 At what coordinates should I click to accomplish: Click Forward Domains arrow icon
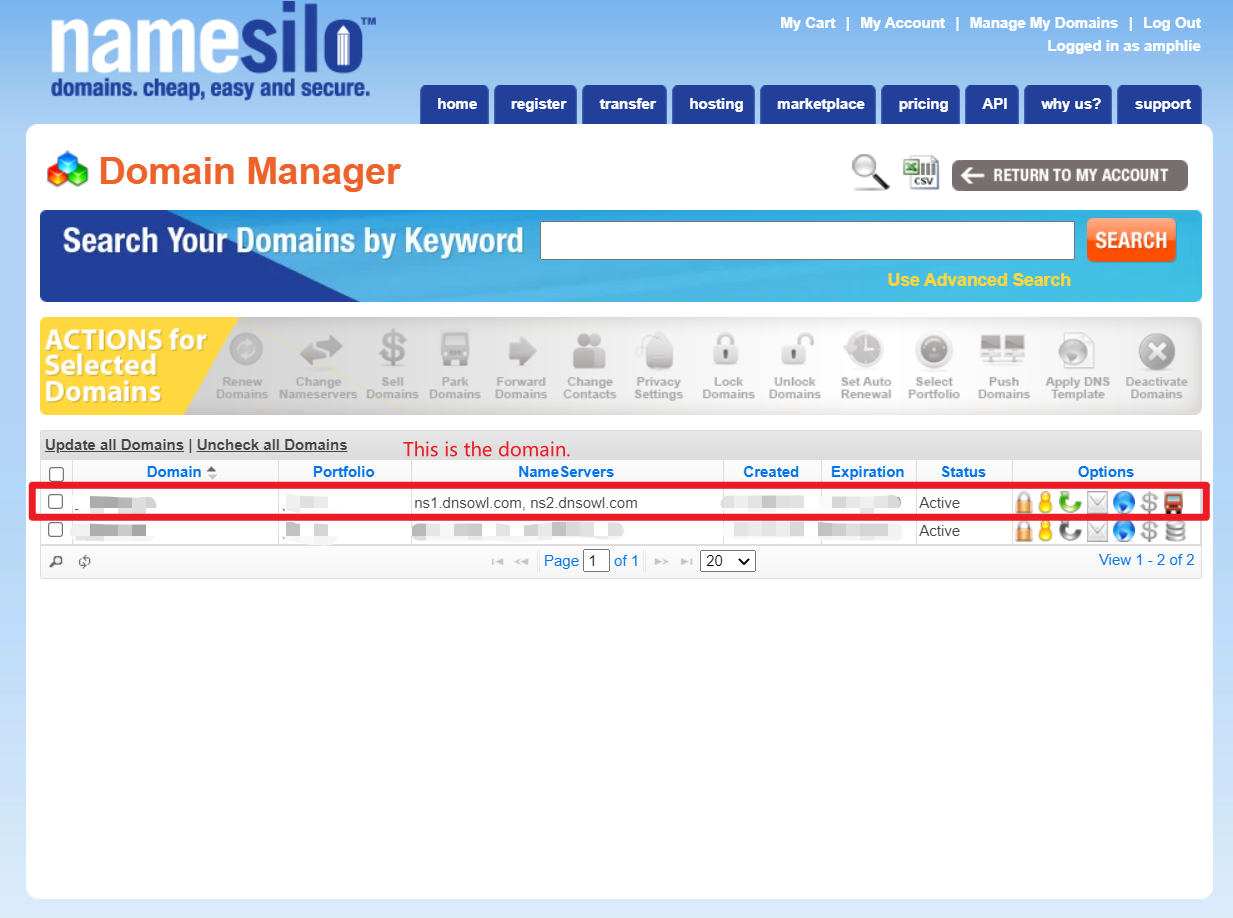(521, 351)
